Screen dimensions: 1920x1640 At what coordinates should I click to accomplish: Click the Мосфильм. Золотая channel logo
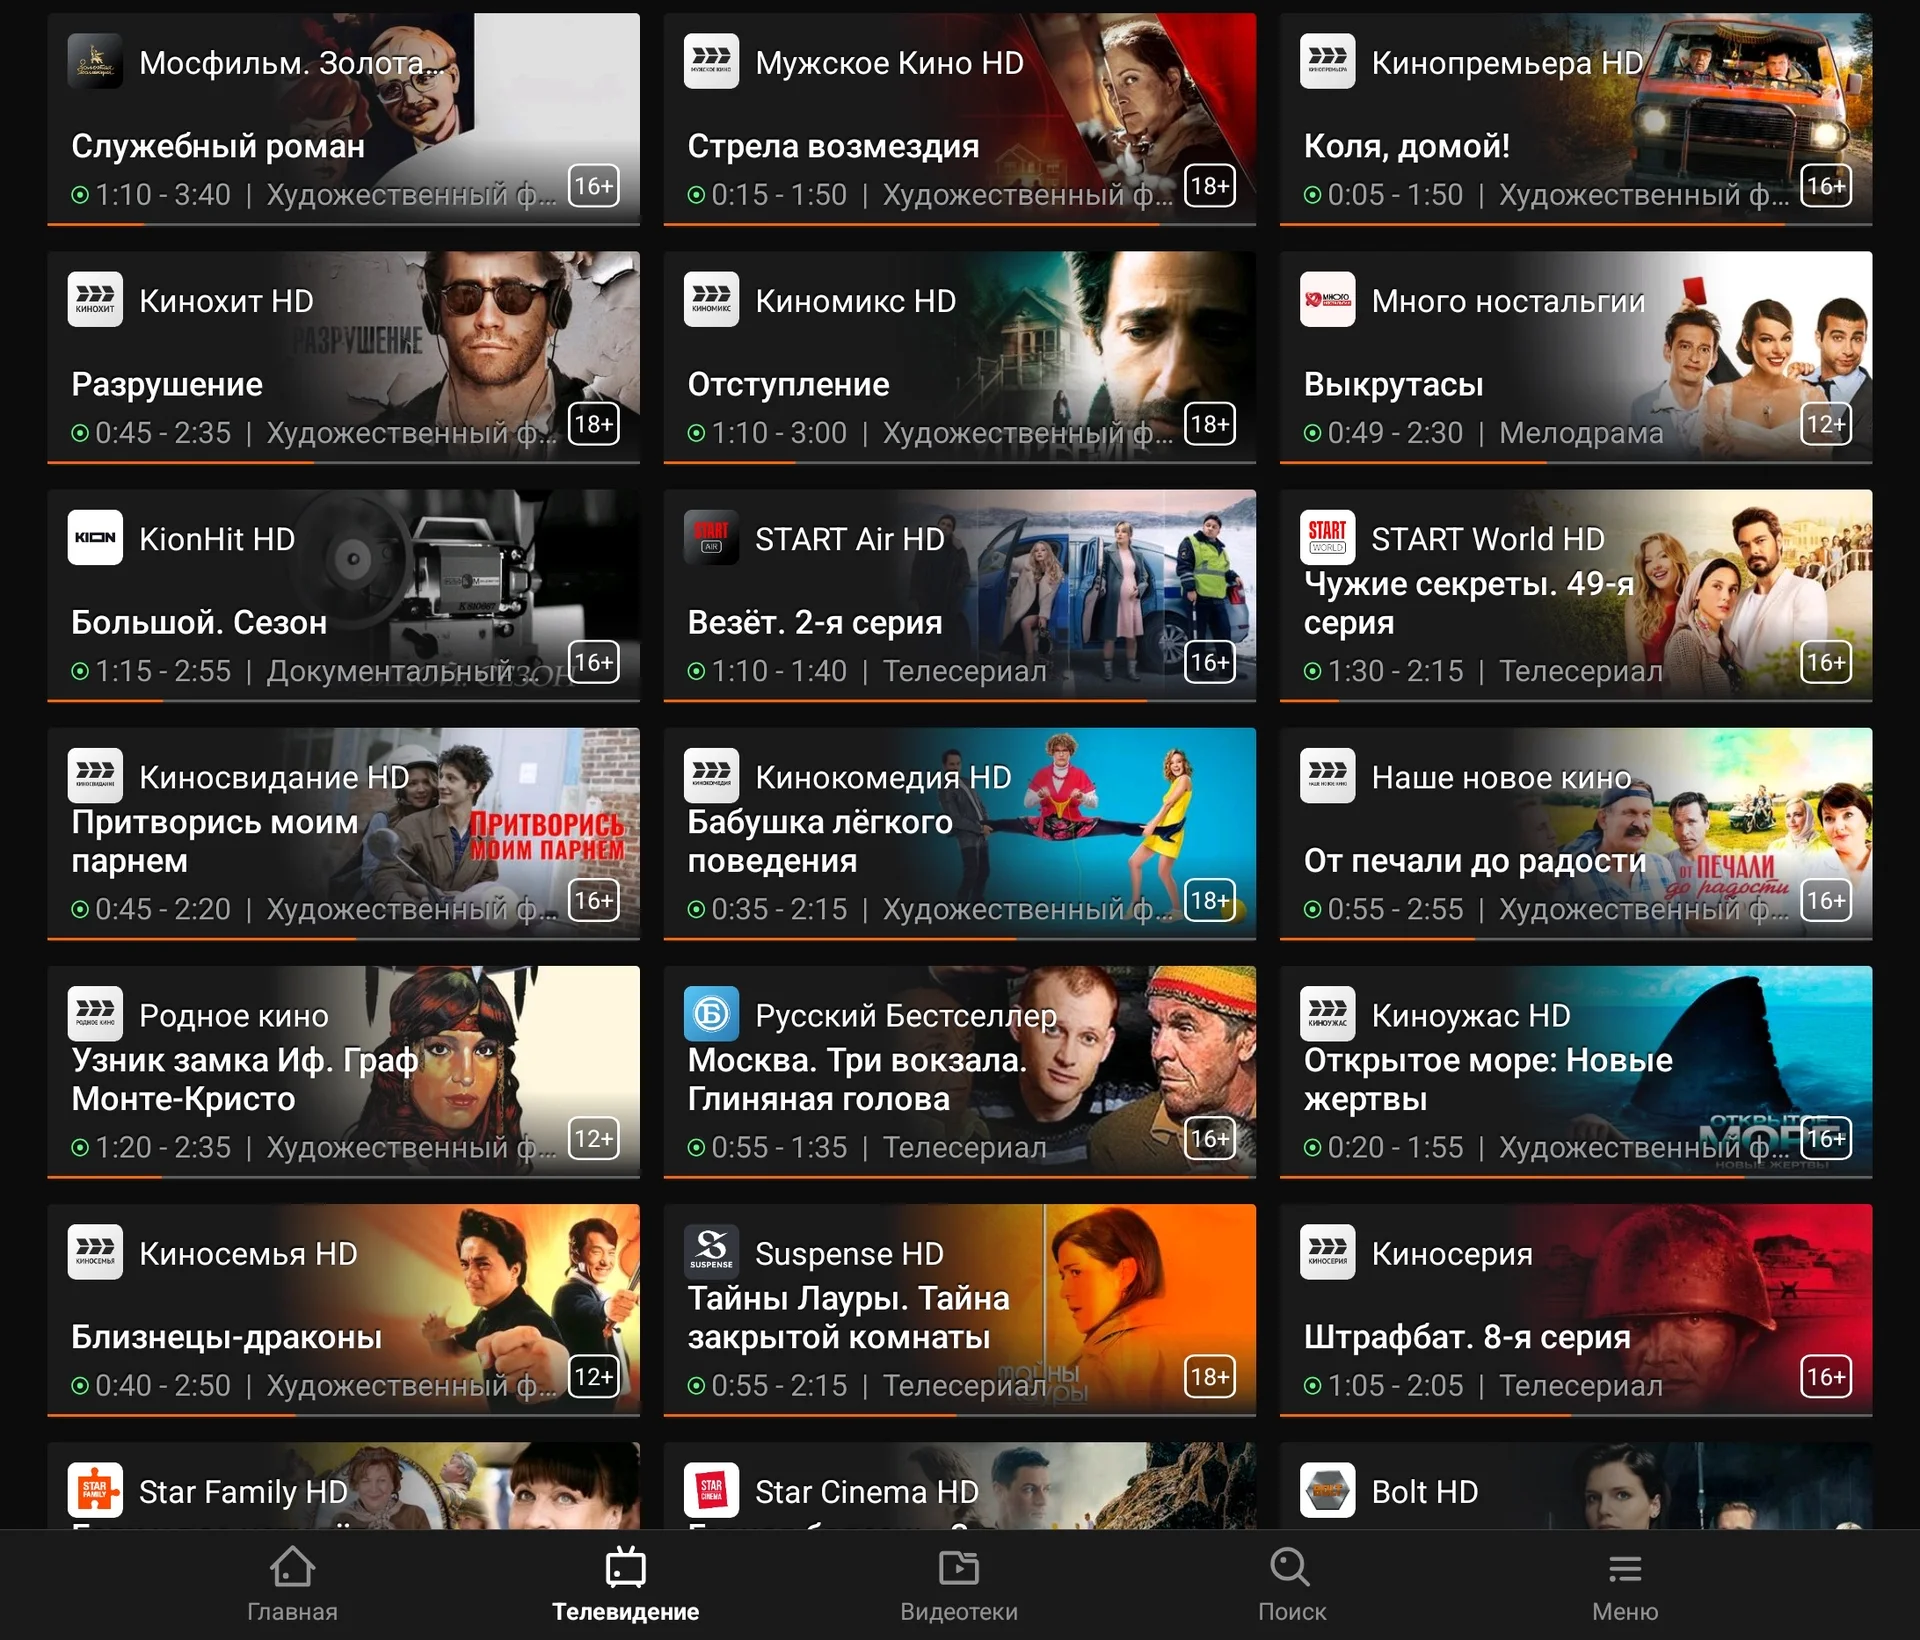coord(95,61)
